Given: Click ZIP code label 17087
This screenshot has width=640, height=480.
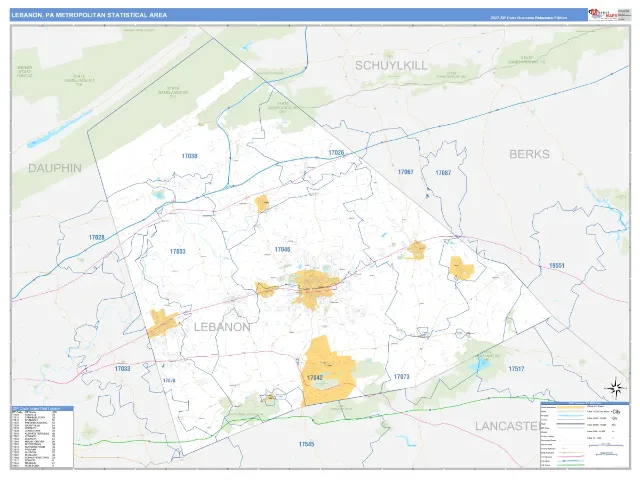Looking at the screenshot, I should [443, 173].
